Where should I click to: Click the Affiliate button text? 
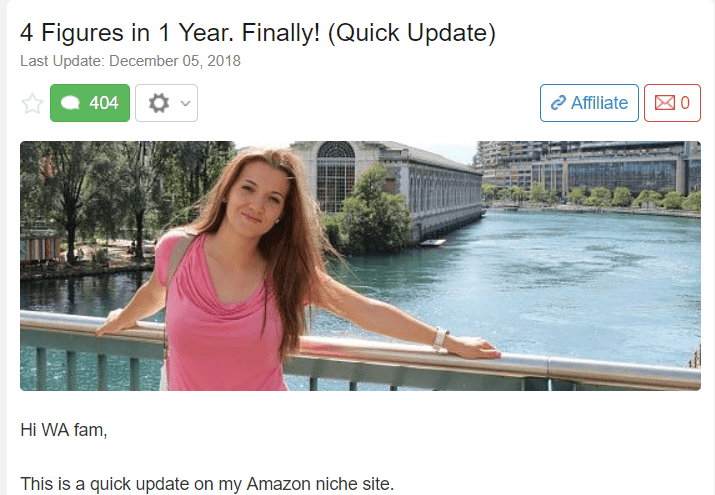(x=599, y=103)
